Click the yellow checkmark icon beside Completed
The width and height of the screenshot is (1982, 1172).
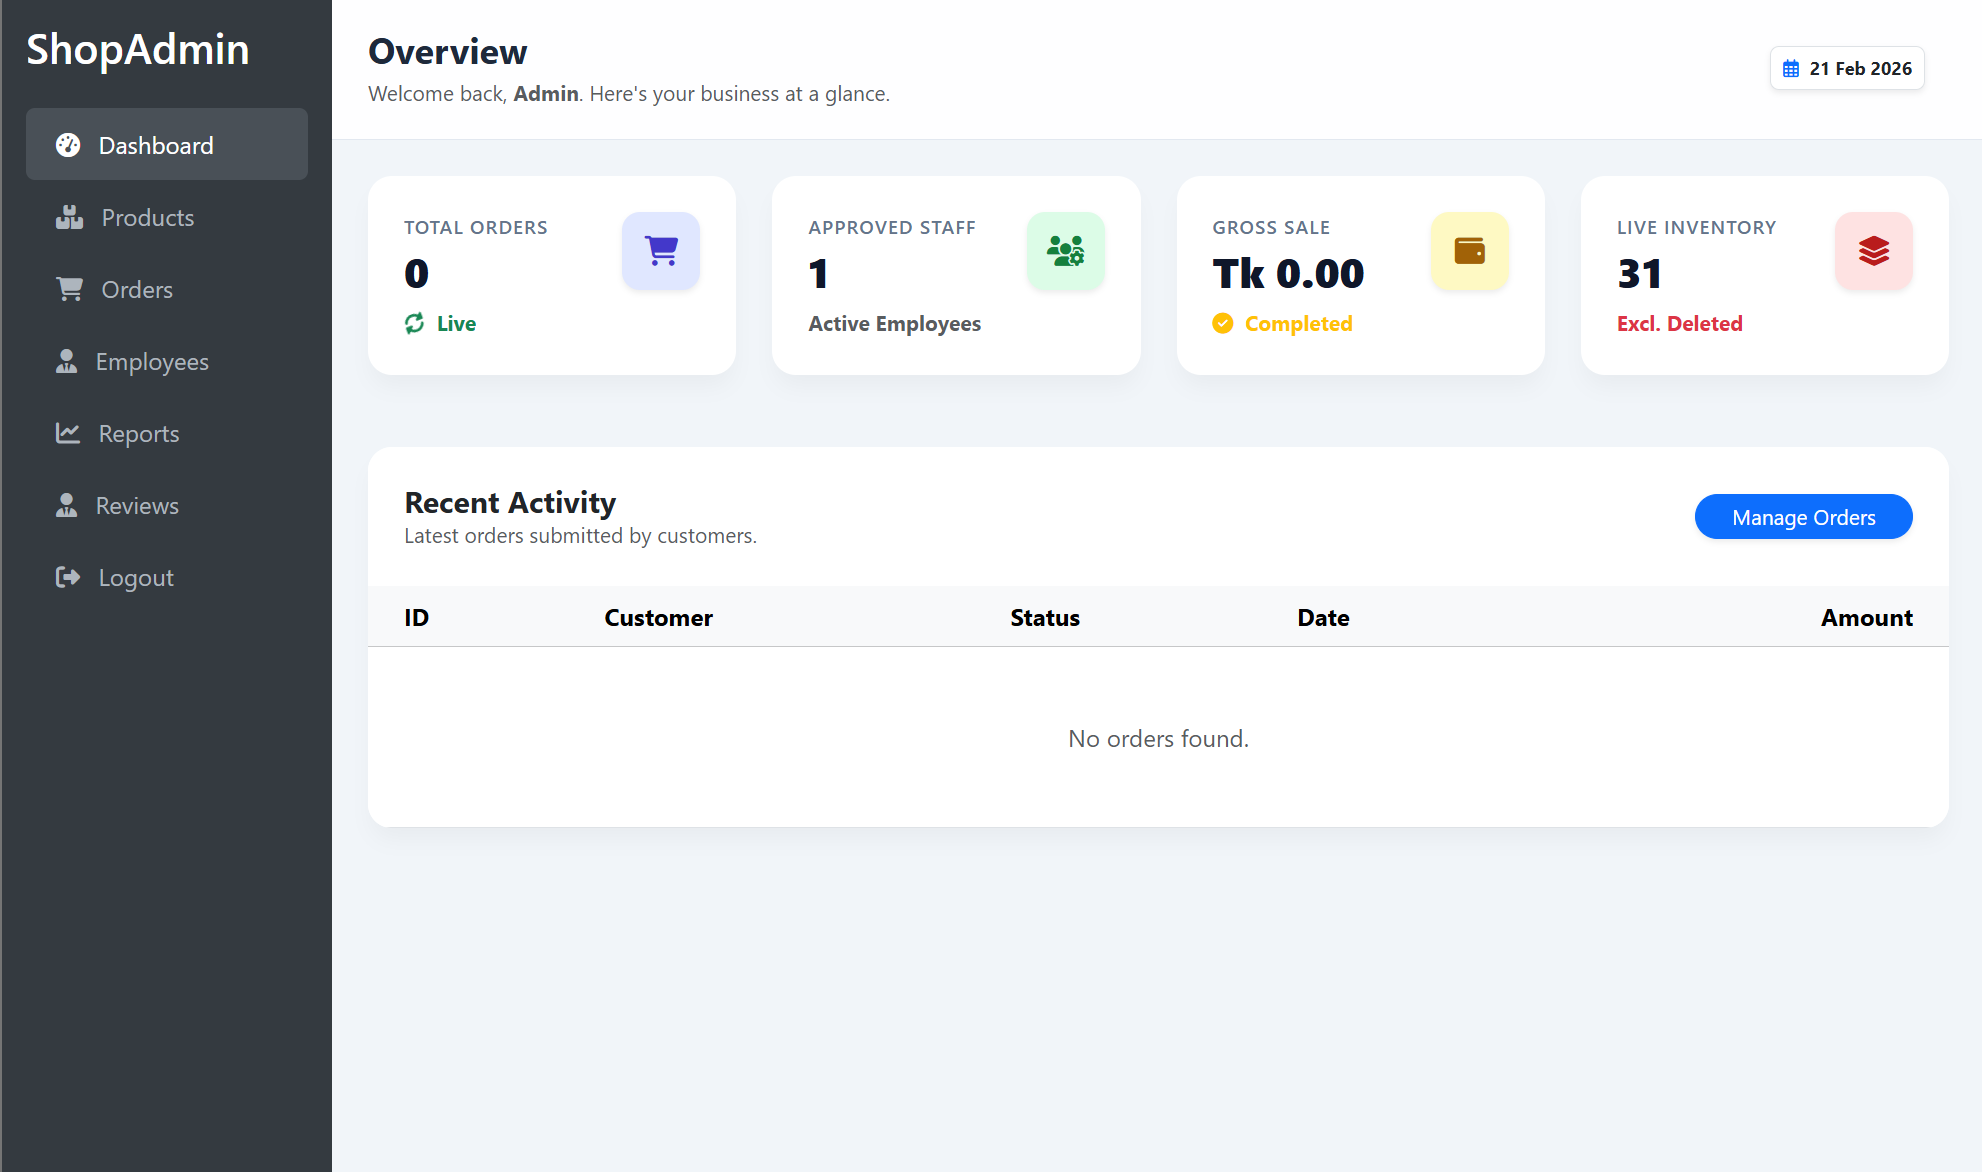tap(1222, 323)
